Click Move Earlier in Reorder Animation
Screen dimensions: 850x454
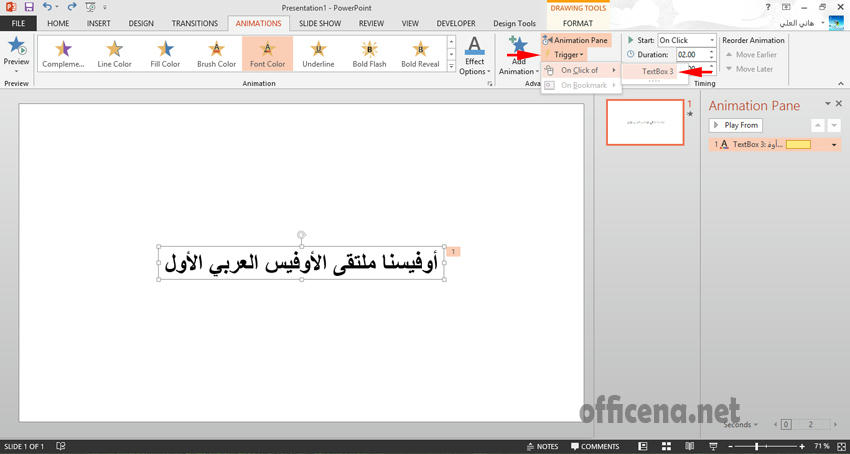(x=751, y=55)
